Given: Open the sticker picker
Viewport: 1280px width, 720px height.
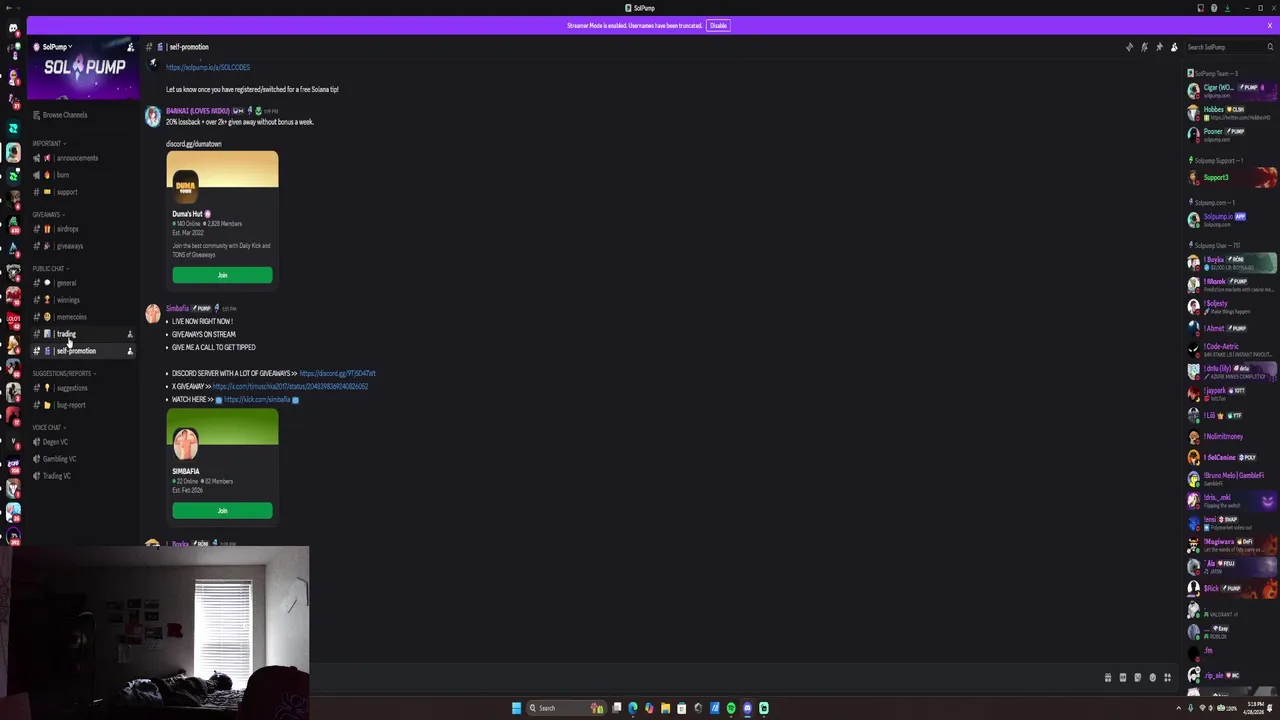Looking at the screenshot, I should [x=1137, y=678].
